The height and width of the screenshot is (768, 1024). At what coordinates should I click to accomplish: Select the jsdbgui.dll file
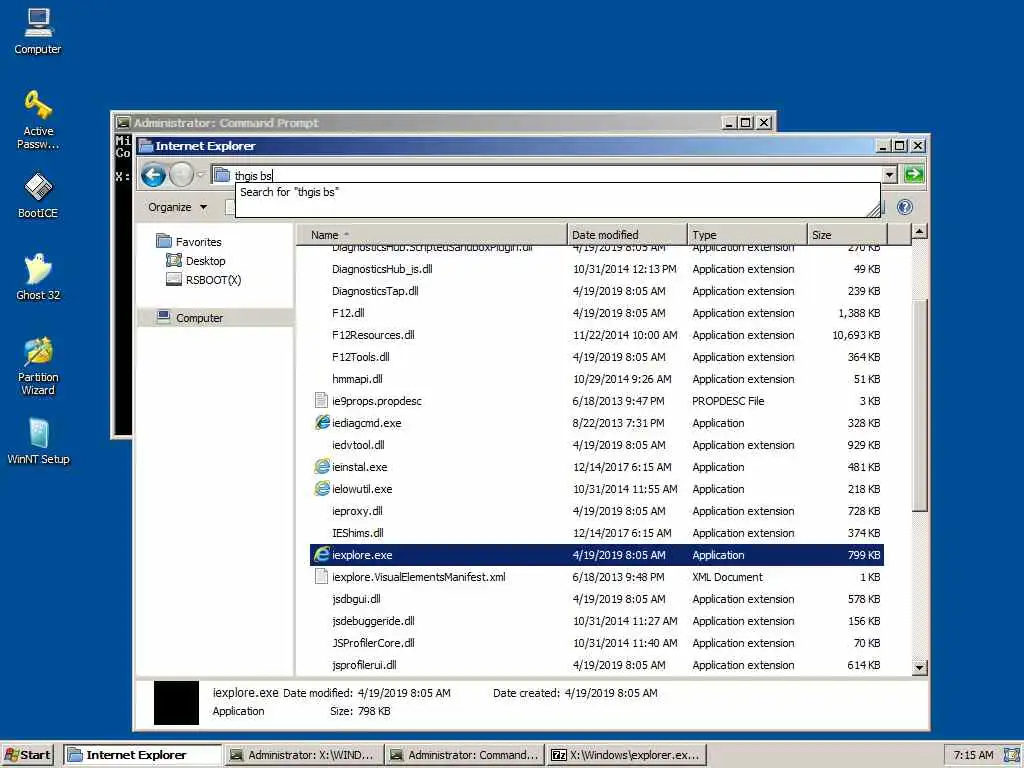click(356, 599)
